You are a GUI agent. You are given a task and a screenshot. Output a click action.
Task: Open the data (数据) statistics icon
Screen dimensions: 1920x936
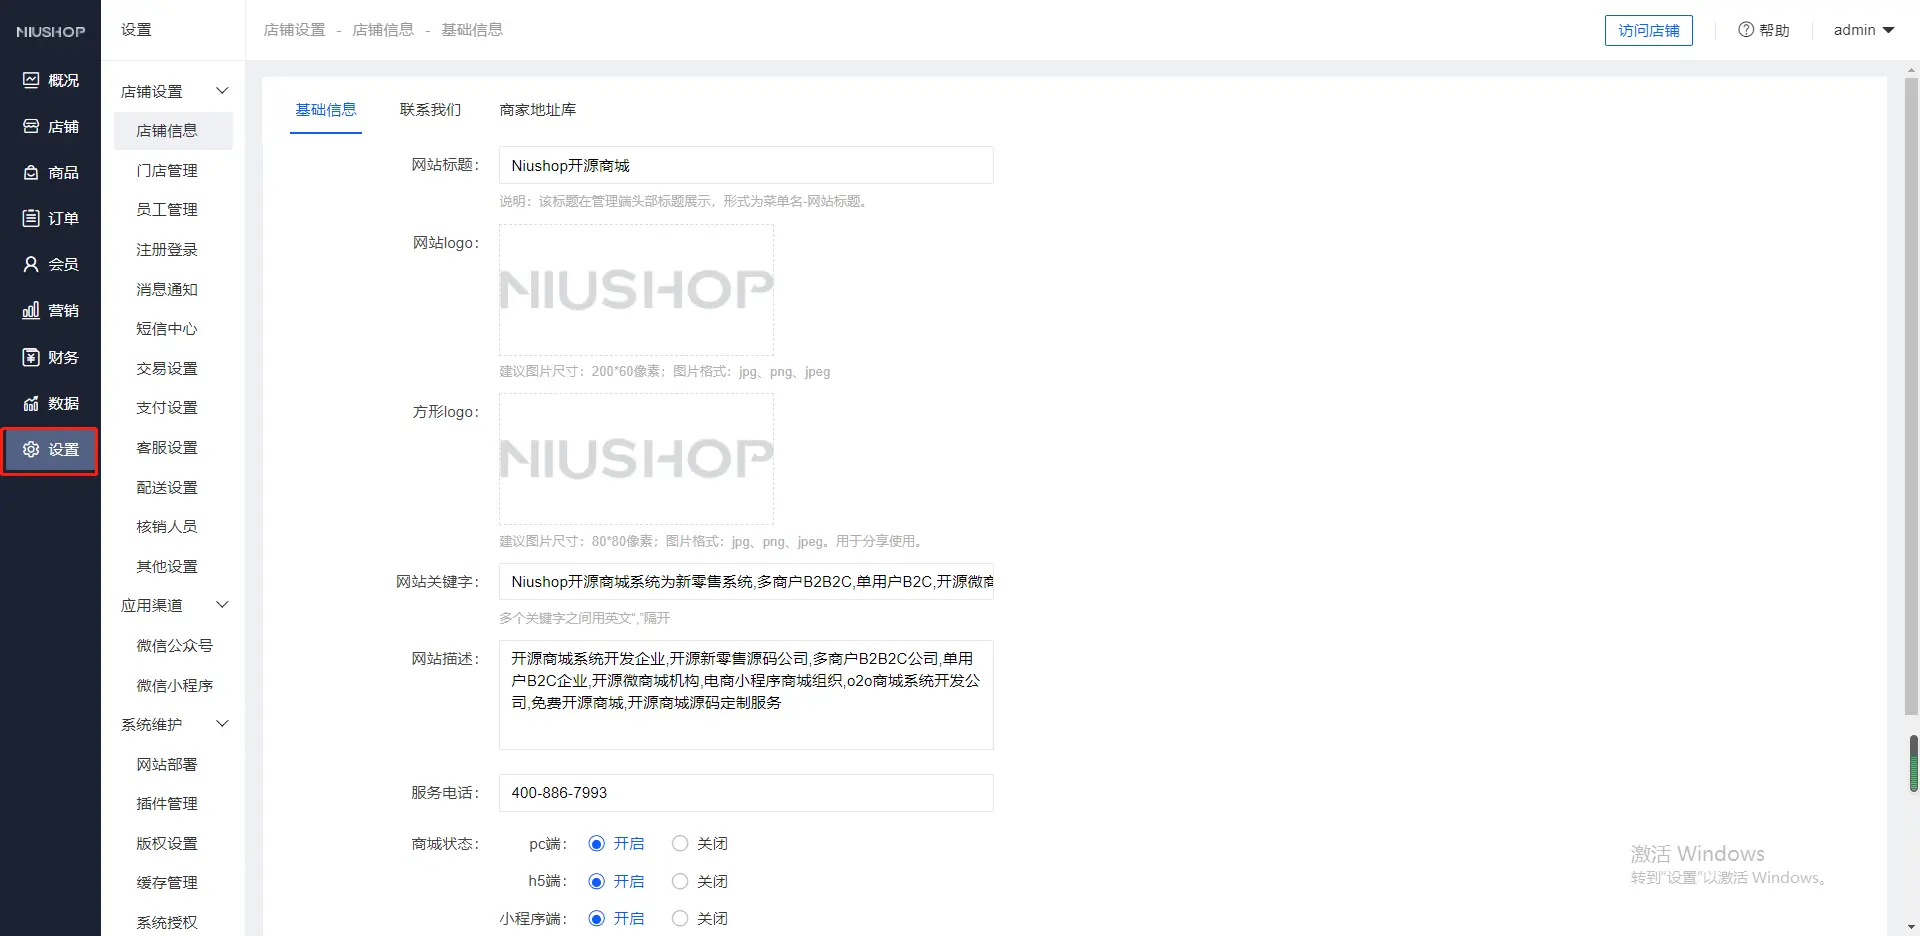[31, 404]
